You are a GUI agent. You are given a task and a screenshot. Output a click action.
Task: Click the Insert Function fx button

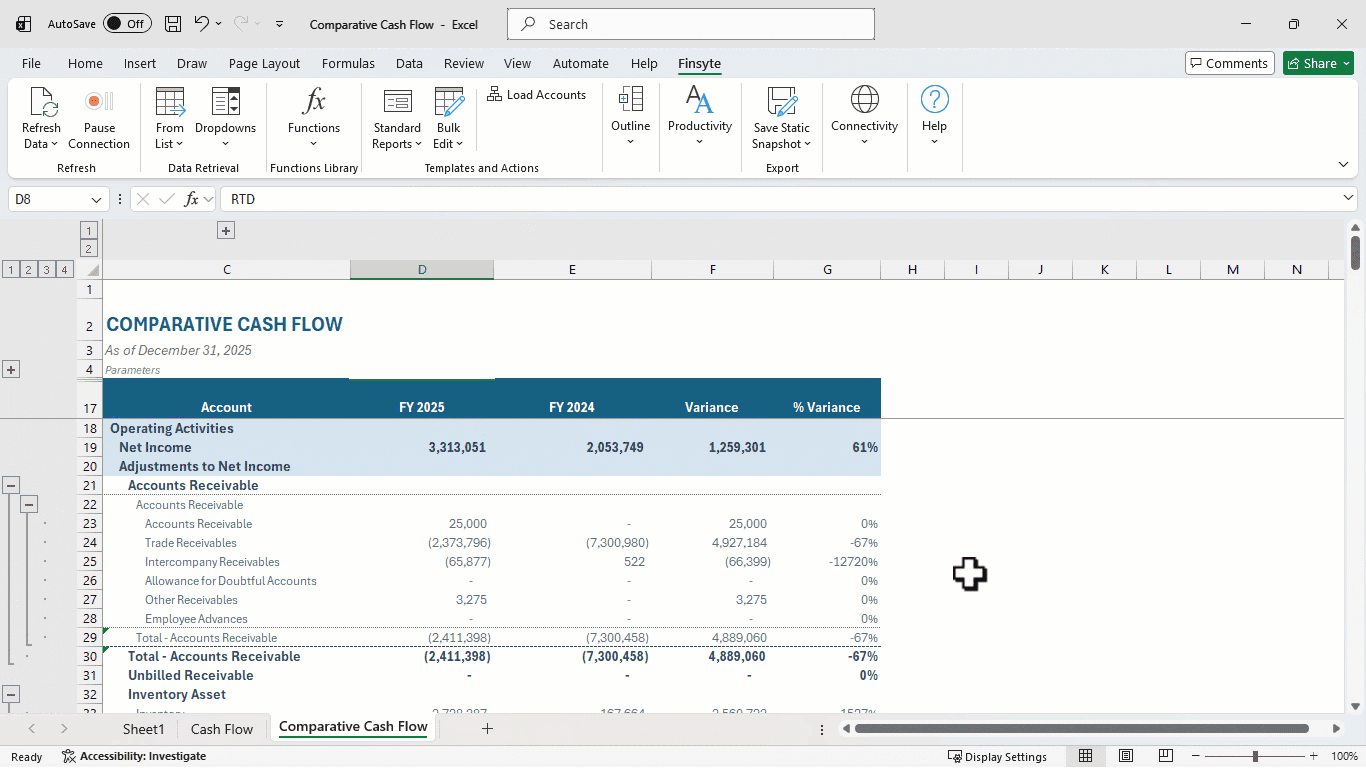tap(191, 199)
